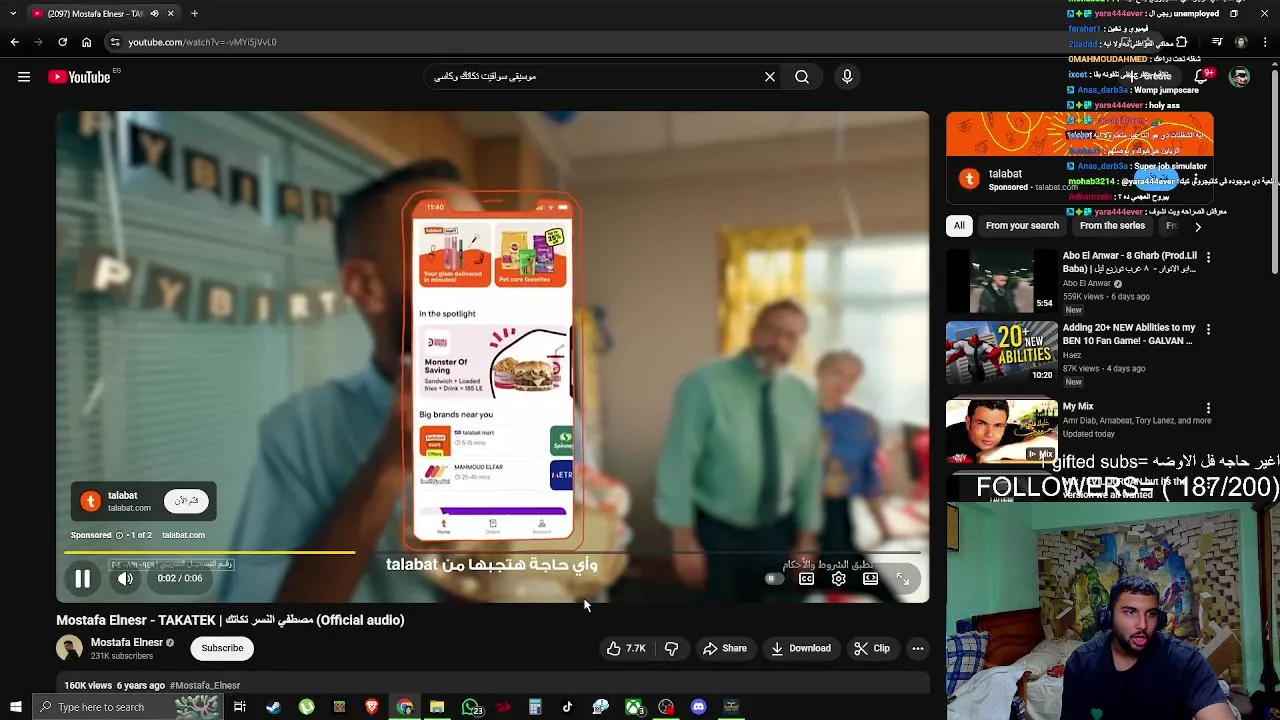Open Brave browser from the taskbar

click(x=372, y=707)
